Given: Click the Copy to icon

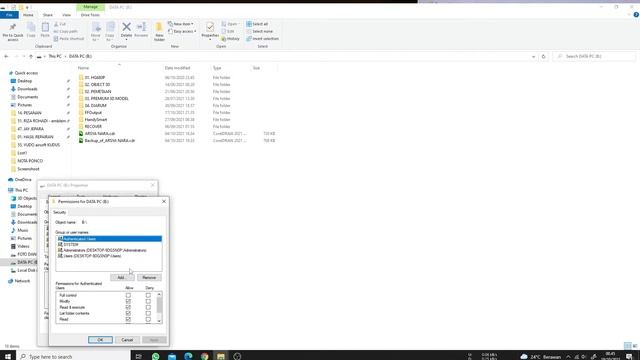Looking at the screenshot, I should point(110,31).
